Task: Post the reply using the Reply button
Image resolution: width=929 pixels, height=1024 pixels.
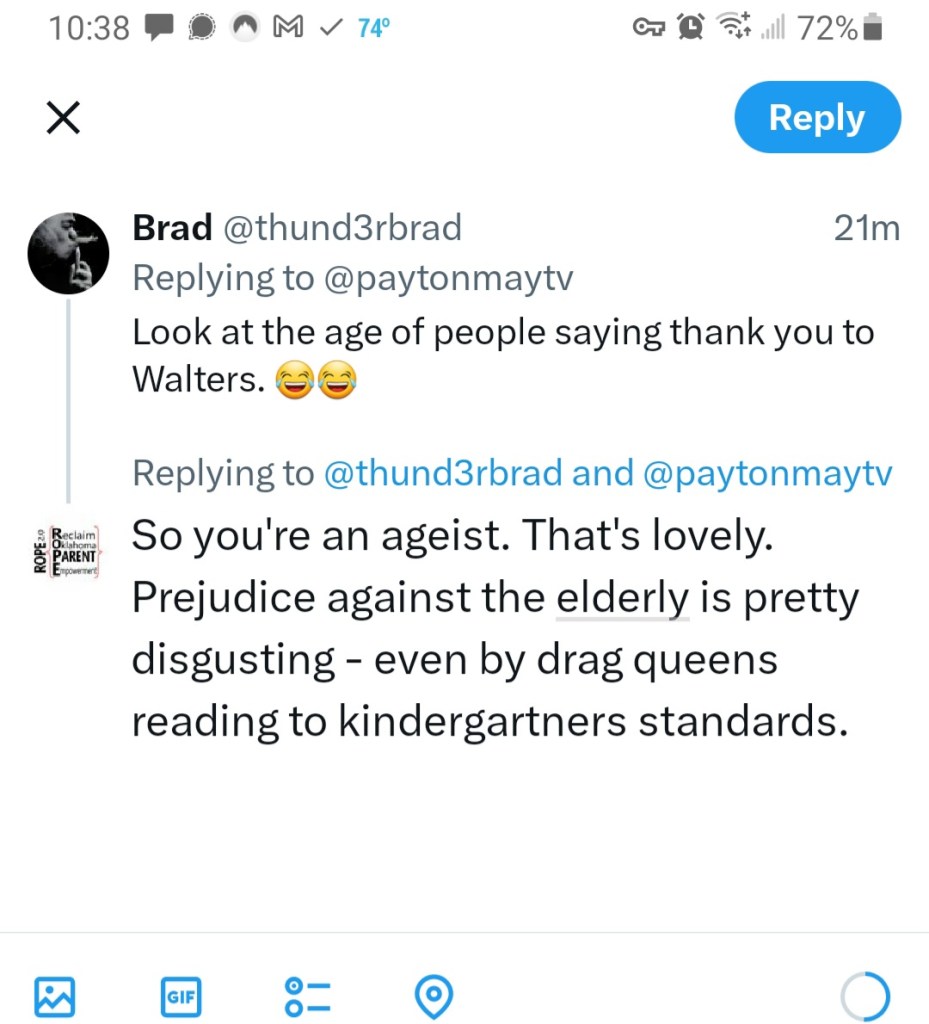Action: coord(817,118)
